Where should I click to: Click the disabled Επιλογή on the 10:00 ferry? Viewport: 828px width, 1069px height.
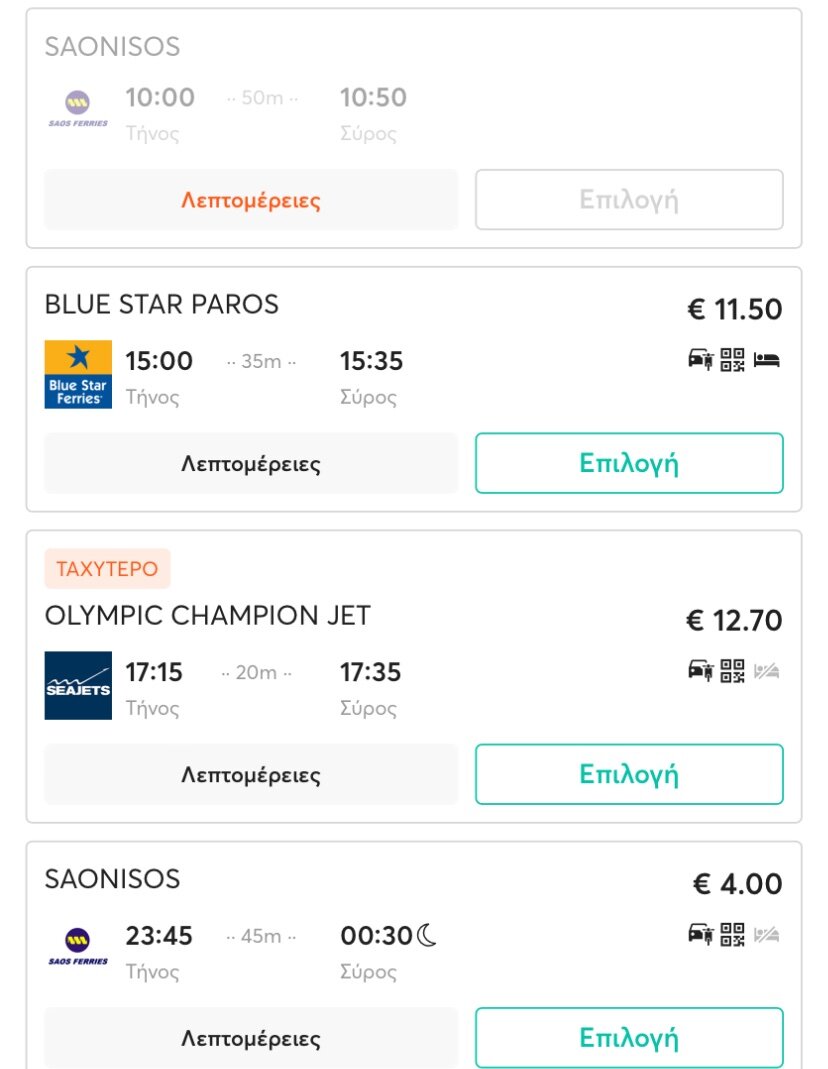(629, 200)
